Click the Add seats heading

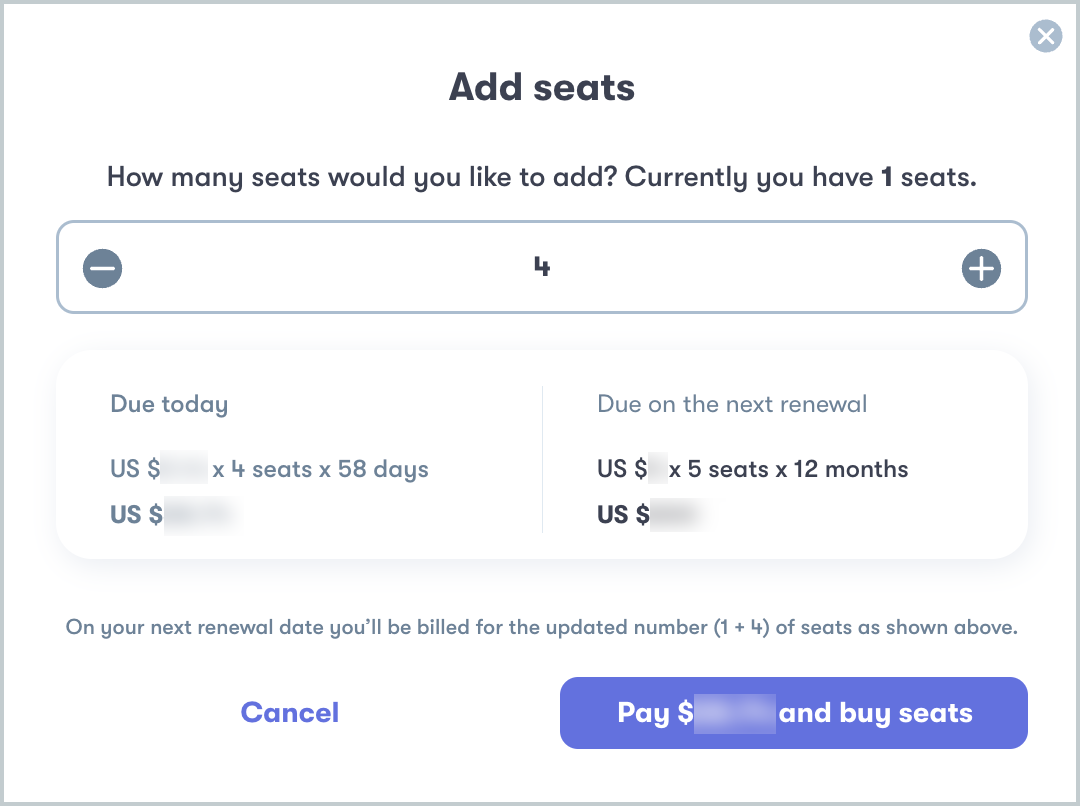[541, 87]
